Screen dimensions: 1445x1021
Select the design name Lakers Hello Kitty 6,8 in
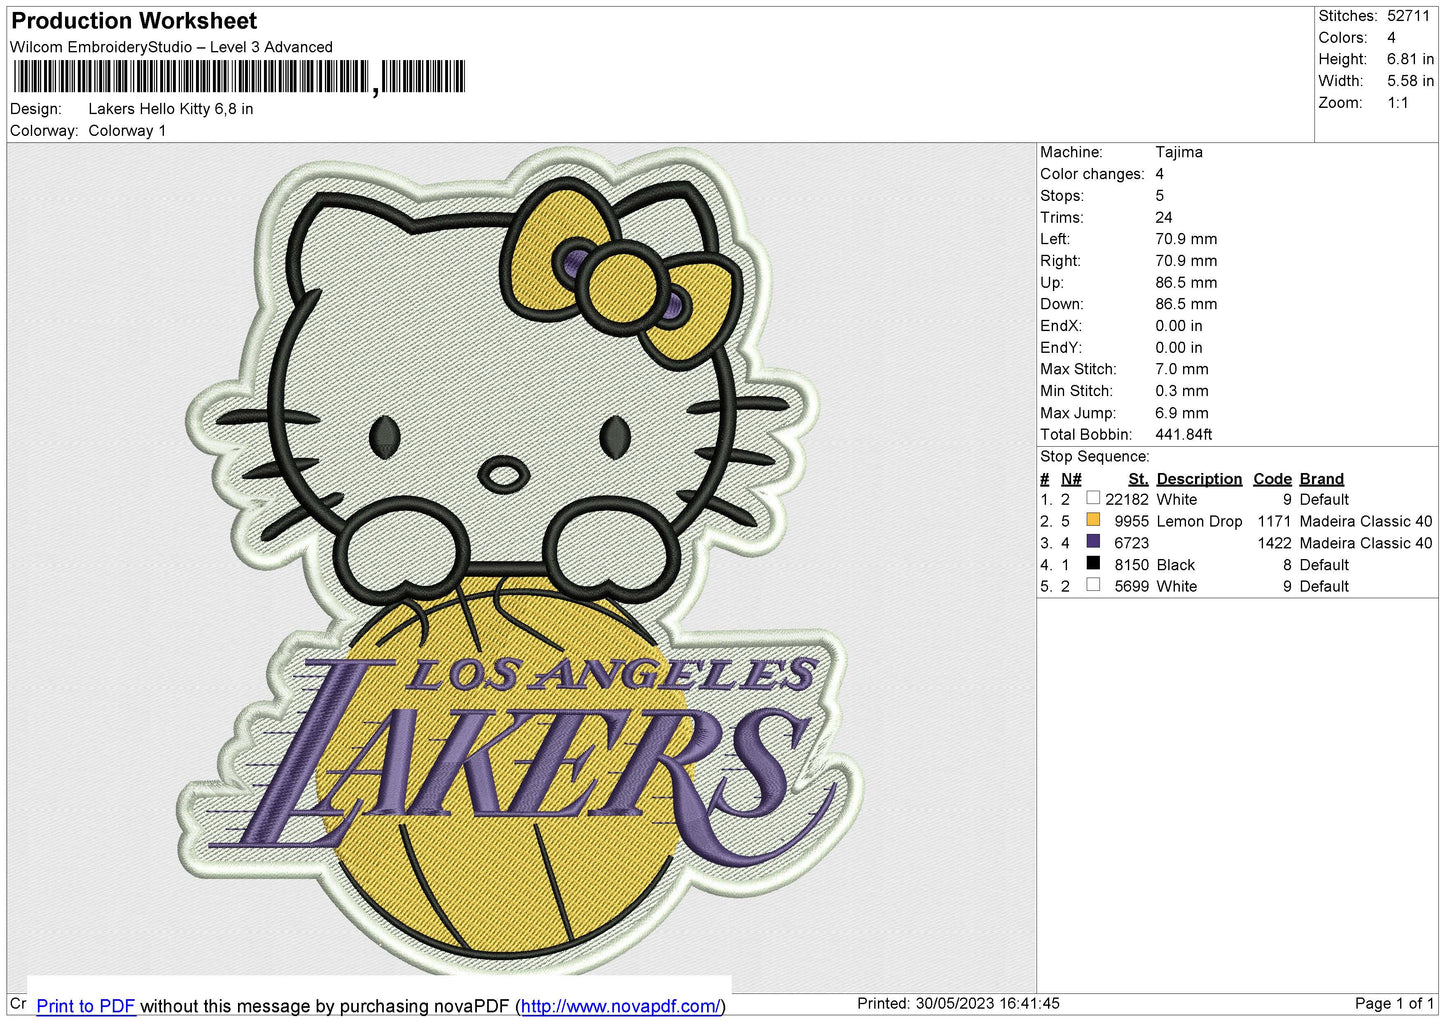[171, 109]
